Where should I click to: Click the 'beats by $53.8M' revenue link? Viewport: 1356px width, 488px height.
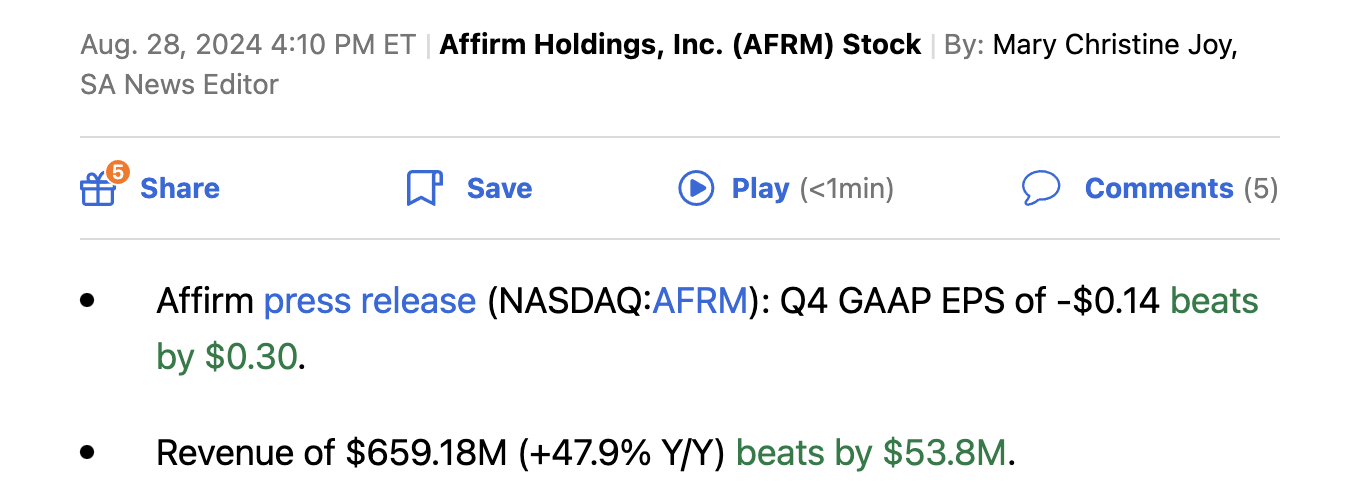[x=871, y=453]
